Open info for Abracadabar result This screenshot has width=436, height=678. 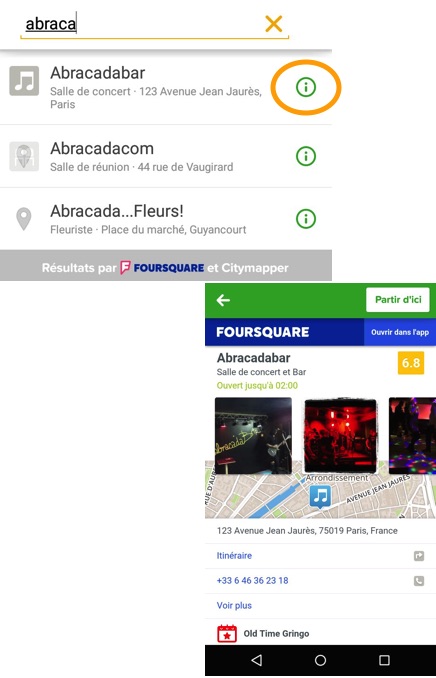click(306, 87)
